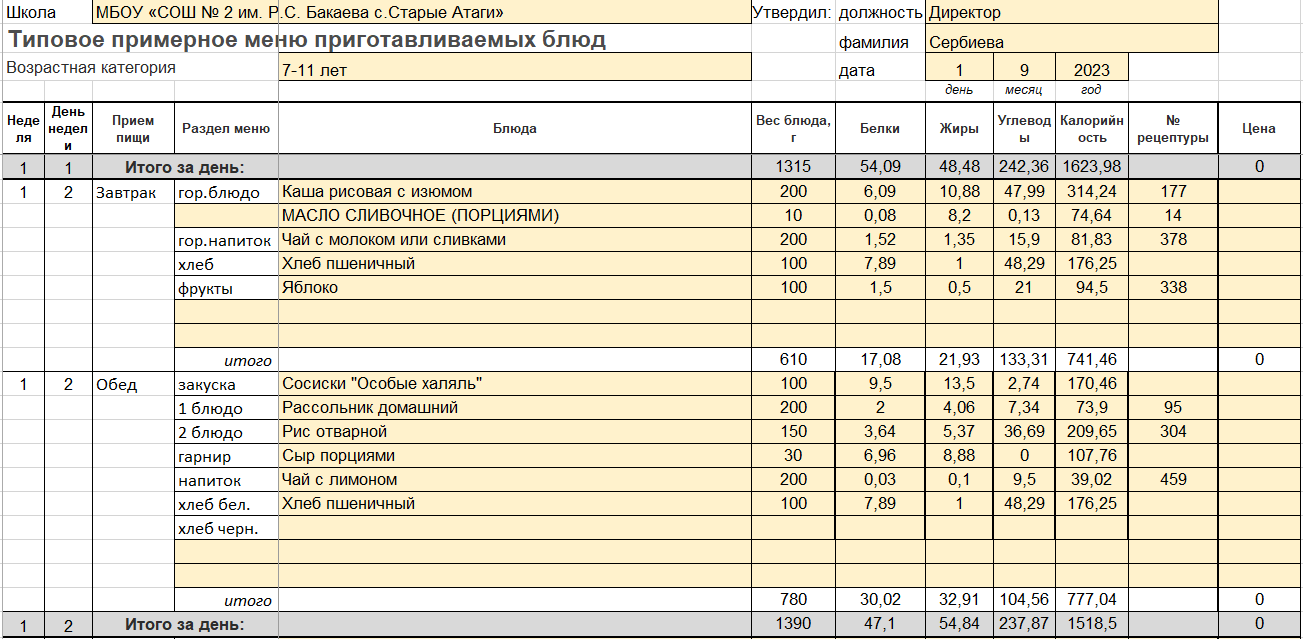1303x639 pixels.
Task: Select recipe number cell 459
Action: pos(1173,480)
